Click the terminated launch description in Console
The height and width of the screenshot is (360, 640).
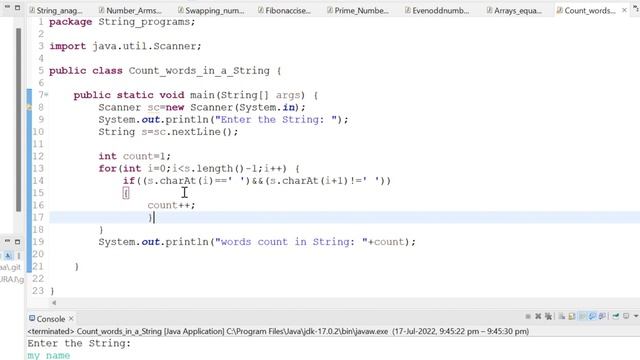pyautogui.click(x=278, y=331)
